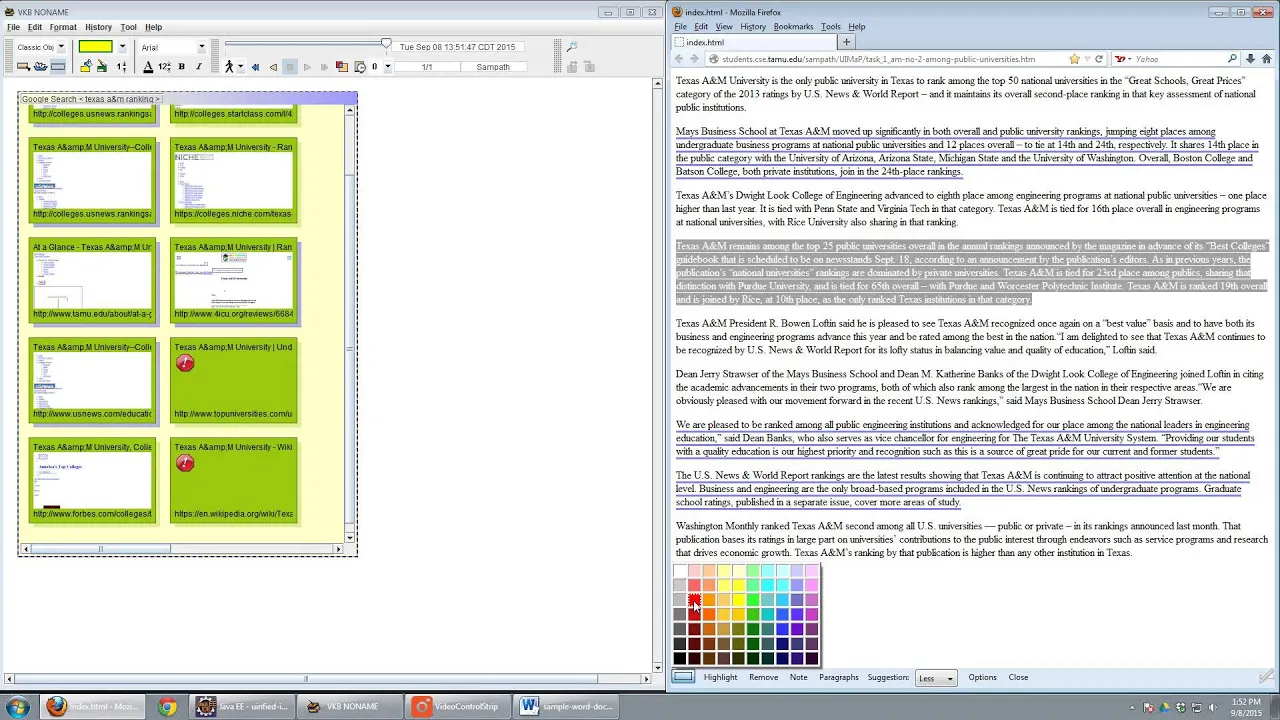Open the Firefox taskbar button 'index.html'
1280x720 pixels.
(93, 706)
